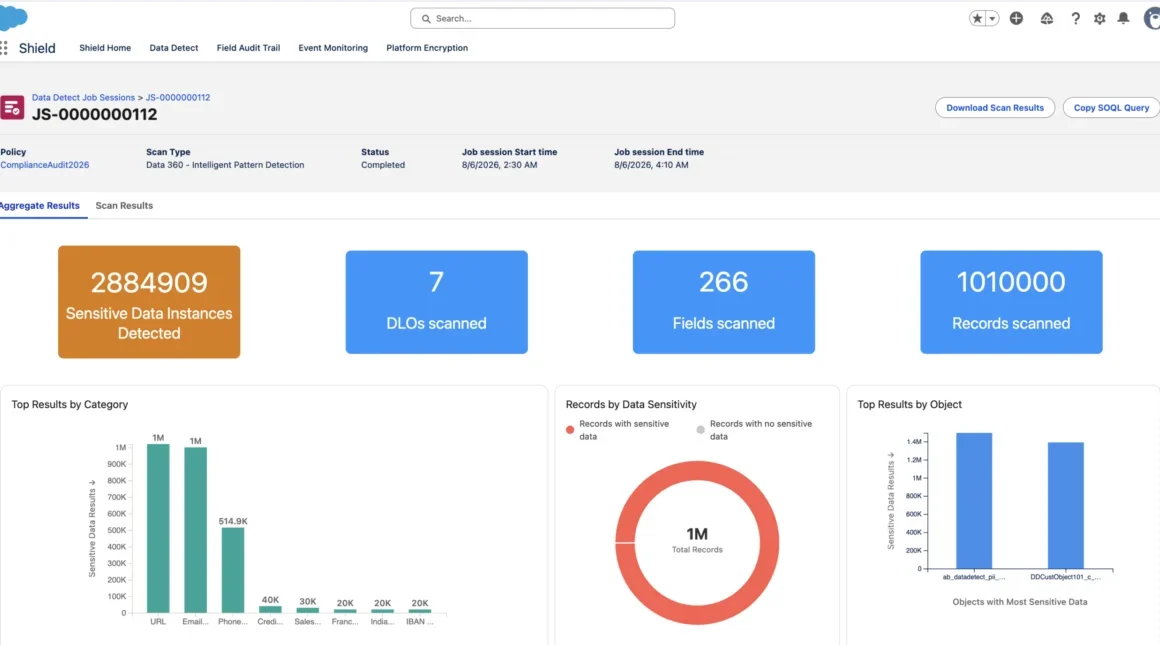Click Download Scan Results button
Screen dimensions: 1160x645
tap(995, 108)
